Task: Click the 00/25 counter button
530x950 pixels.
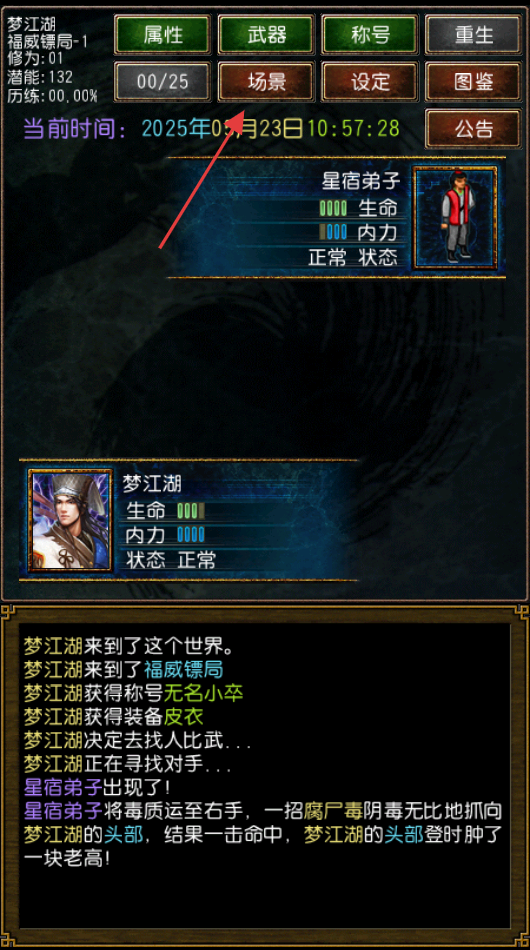Action: pos(163,81)
